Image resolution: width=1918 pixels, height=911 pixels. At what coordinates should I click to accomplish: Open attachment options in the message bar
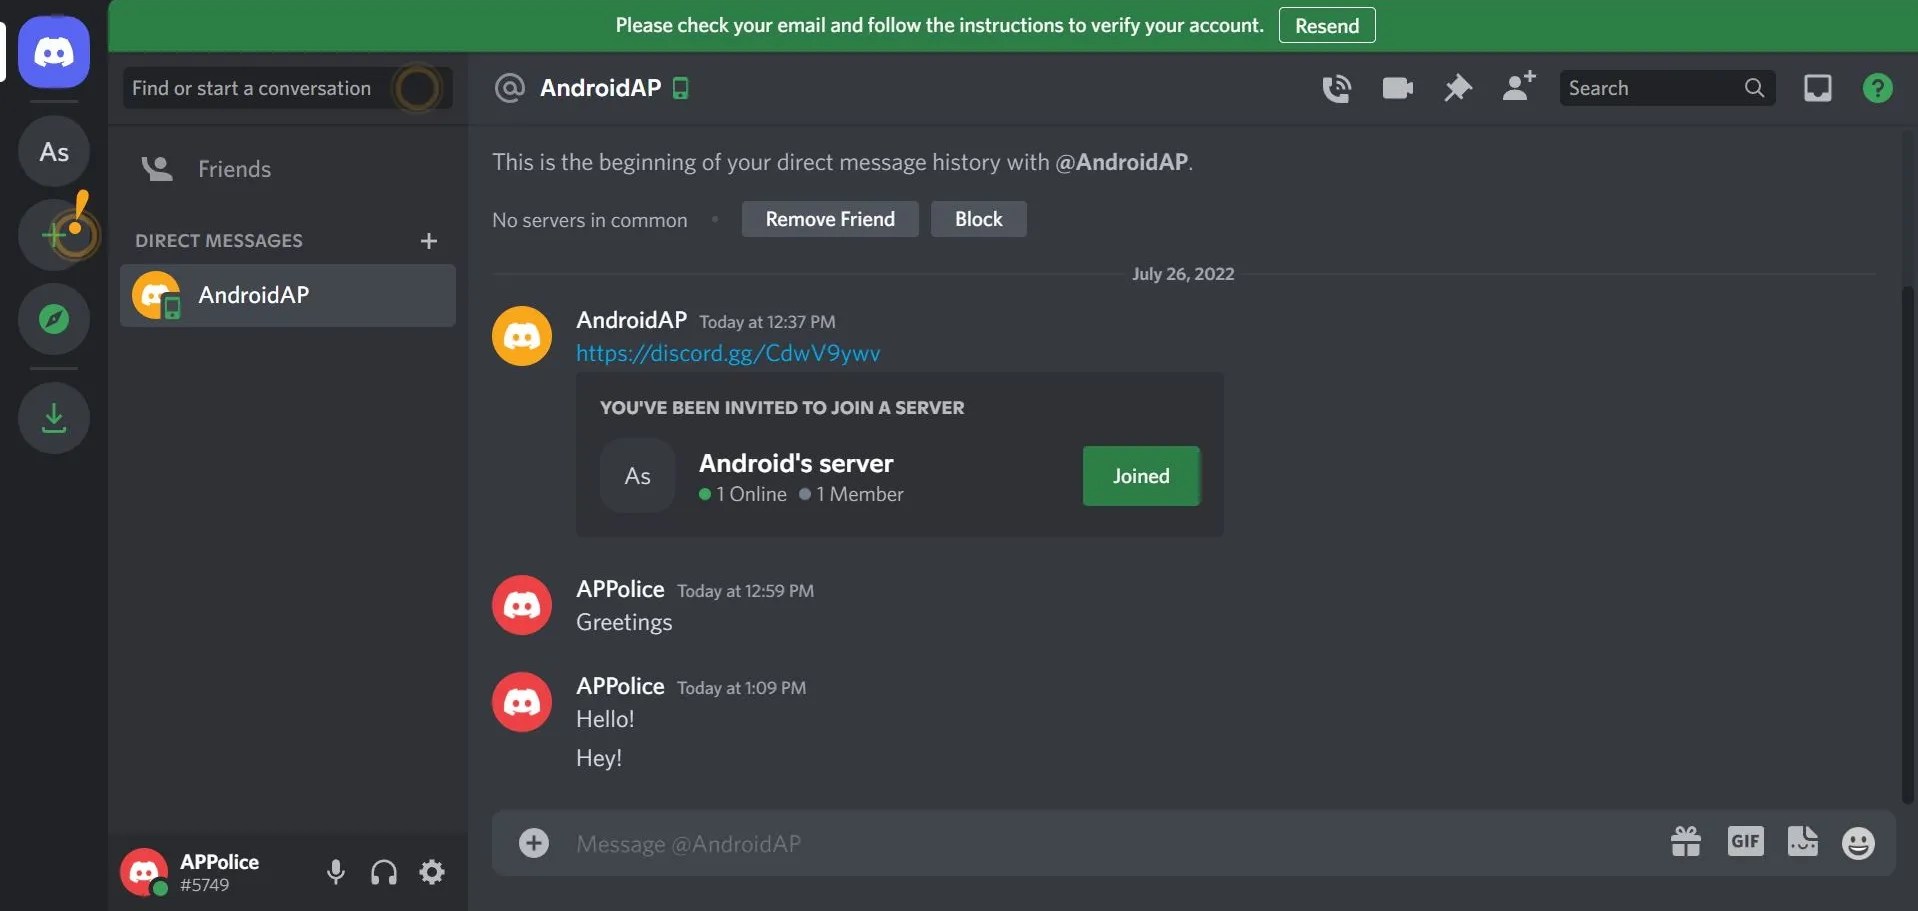click(534, 842)
